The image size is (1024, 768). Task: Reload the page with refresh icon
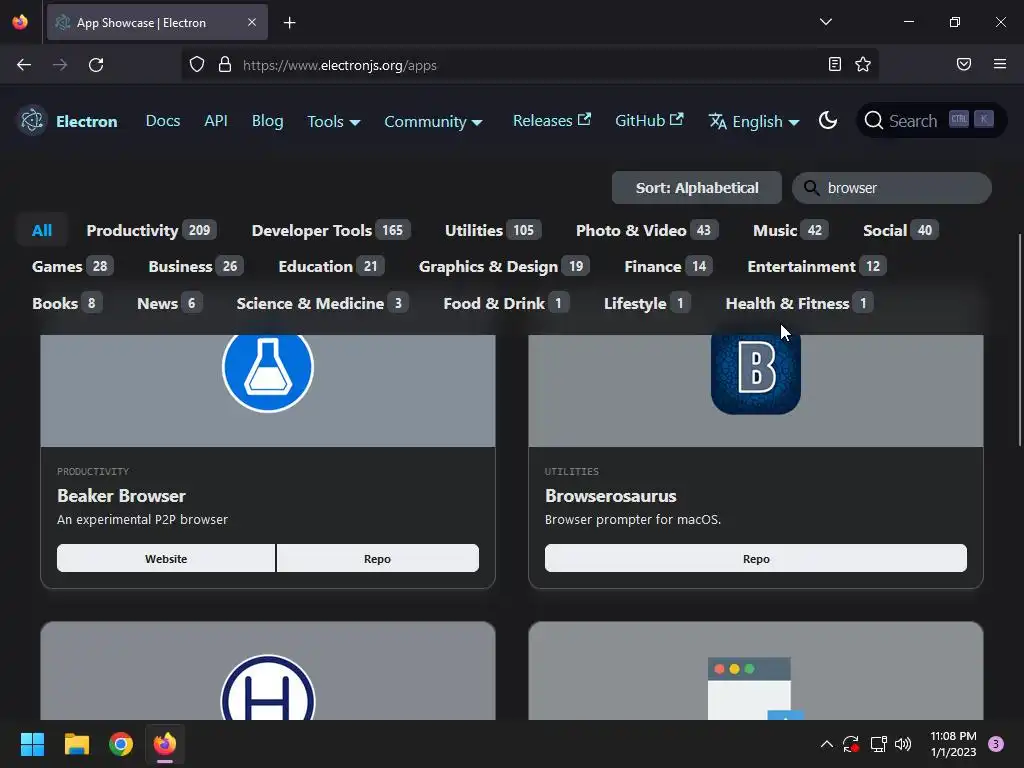click(96, 65)
